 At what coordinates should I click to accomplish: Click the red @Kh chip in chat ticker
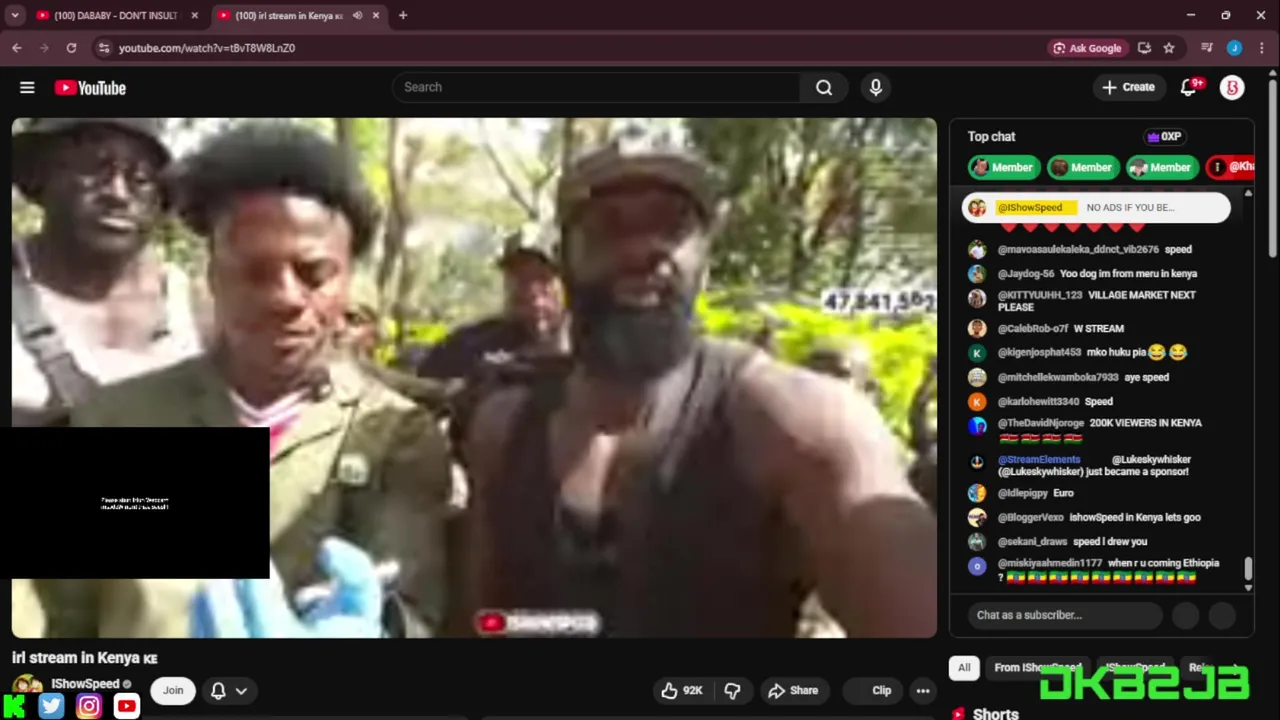(1230, 167)
